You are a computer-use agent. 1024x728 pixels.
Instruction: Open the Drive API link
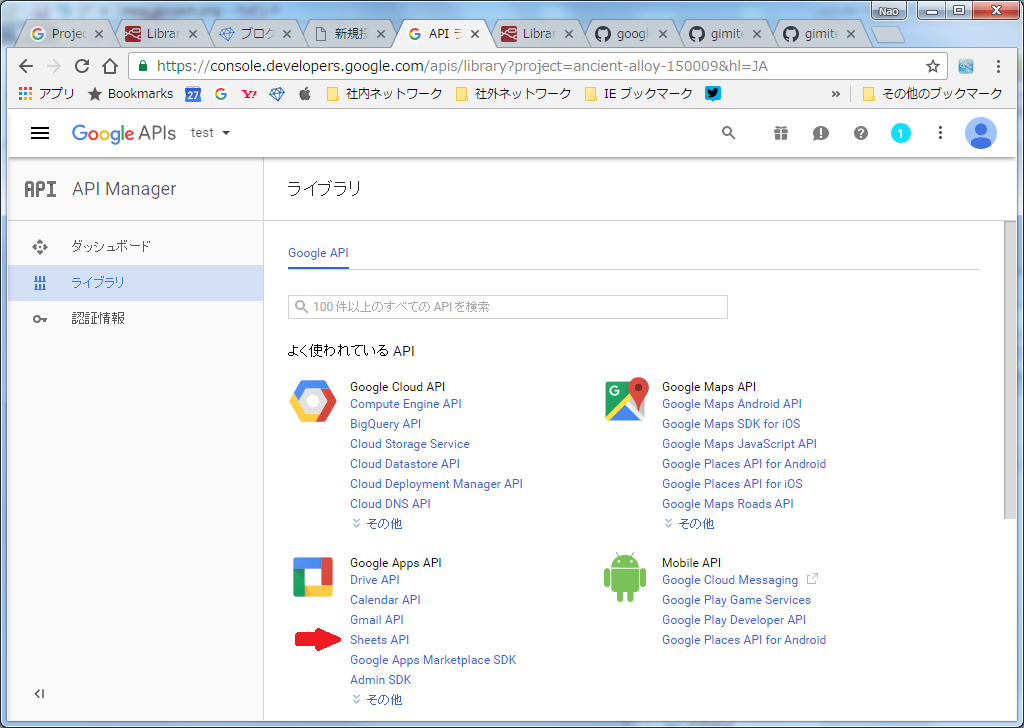[374, 580]
